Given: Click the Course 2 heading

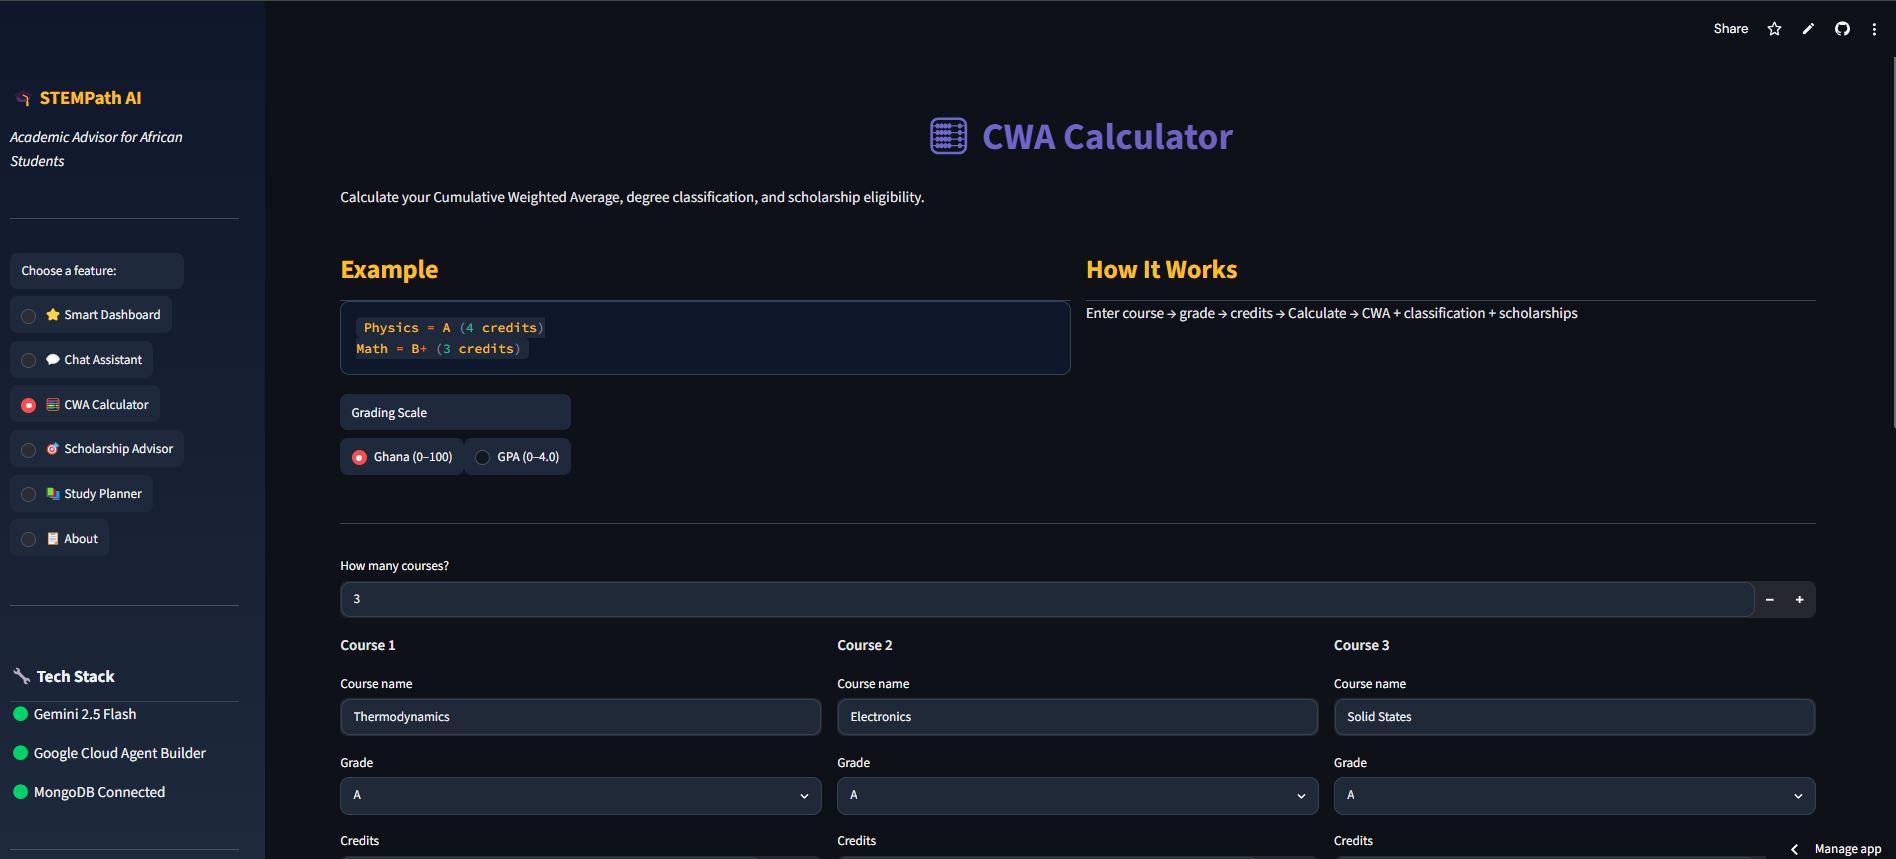Looking at the screenshot, I should [x=865, y=646].
